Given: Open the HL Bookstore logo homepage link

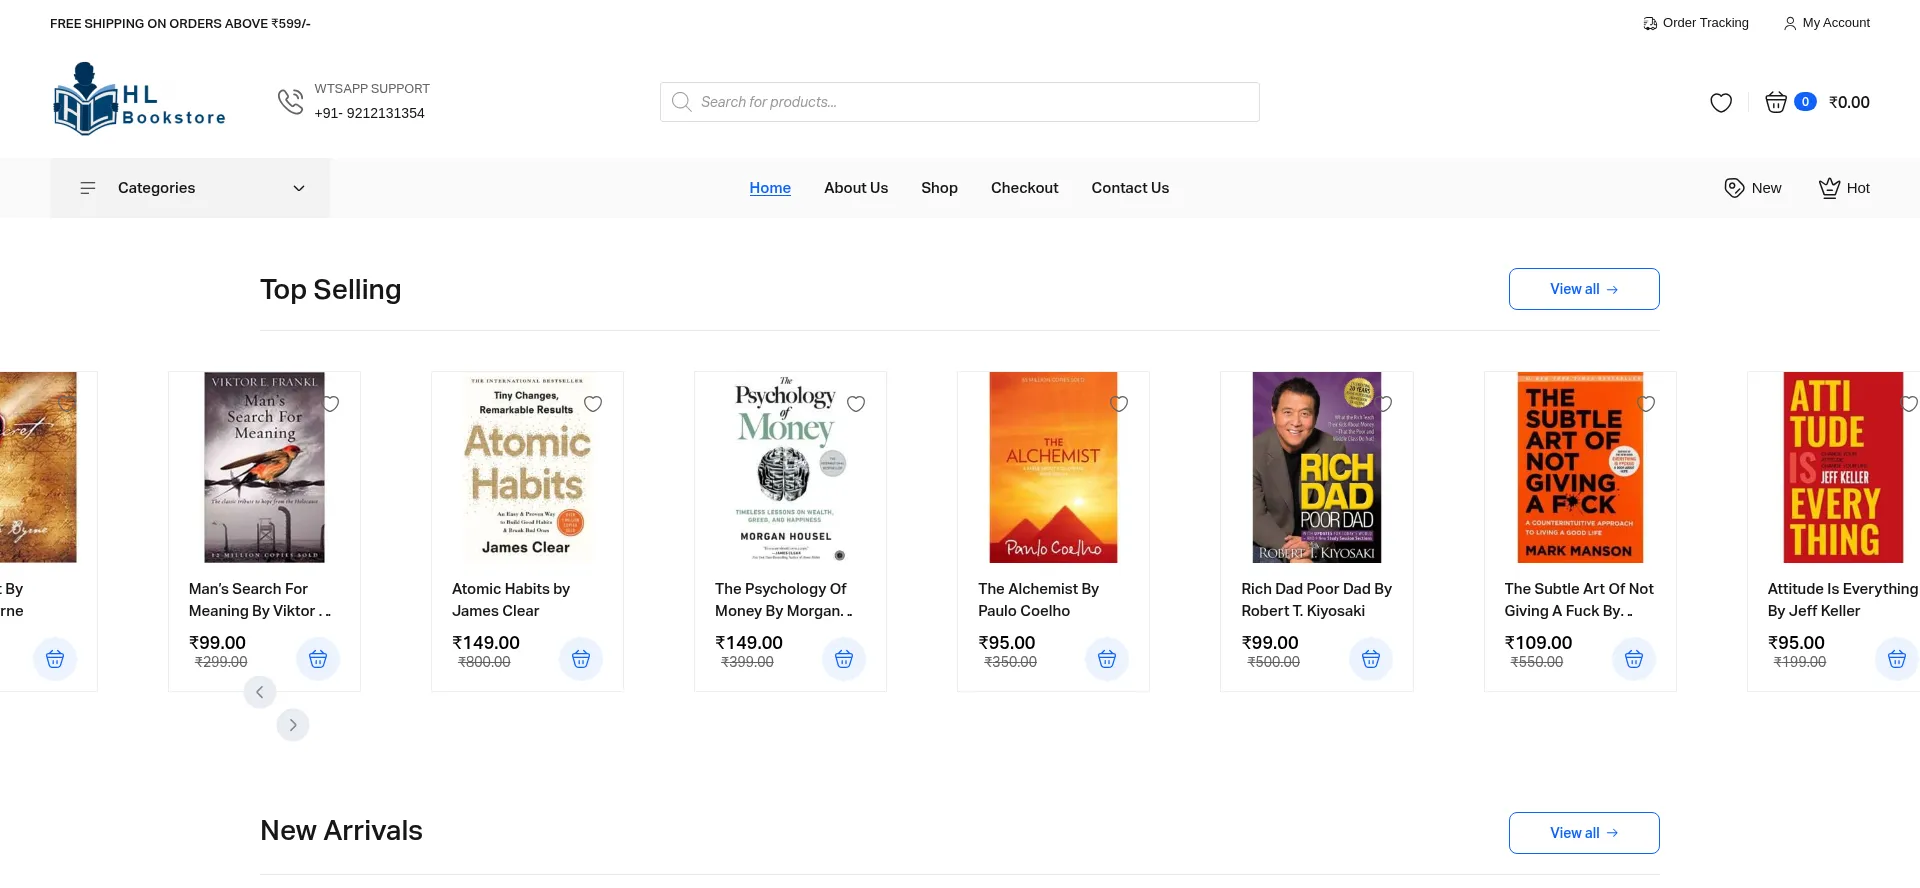Looking at the screenshot, I should pyautogui.click(x=140, y=99).
